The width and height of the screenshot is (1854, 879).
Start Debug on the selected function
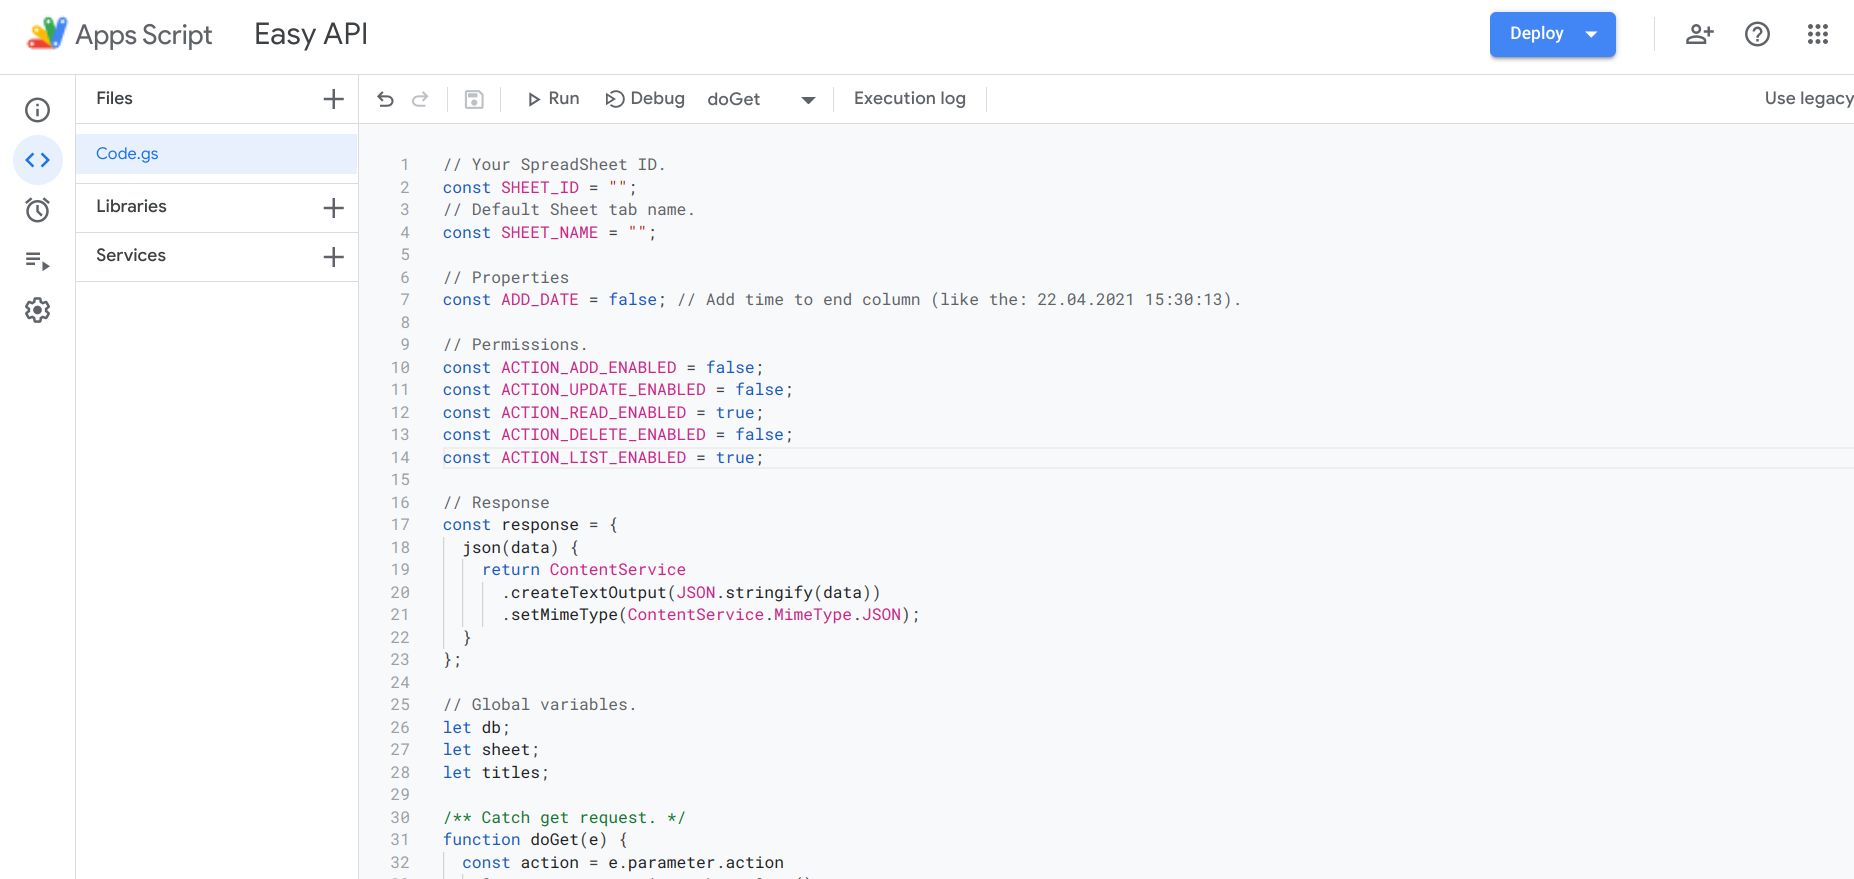tap(645, 99)
